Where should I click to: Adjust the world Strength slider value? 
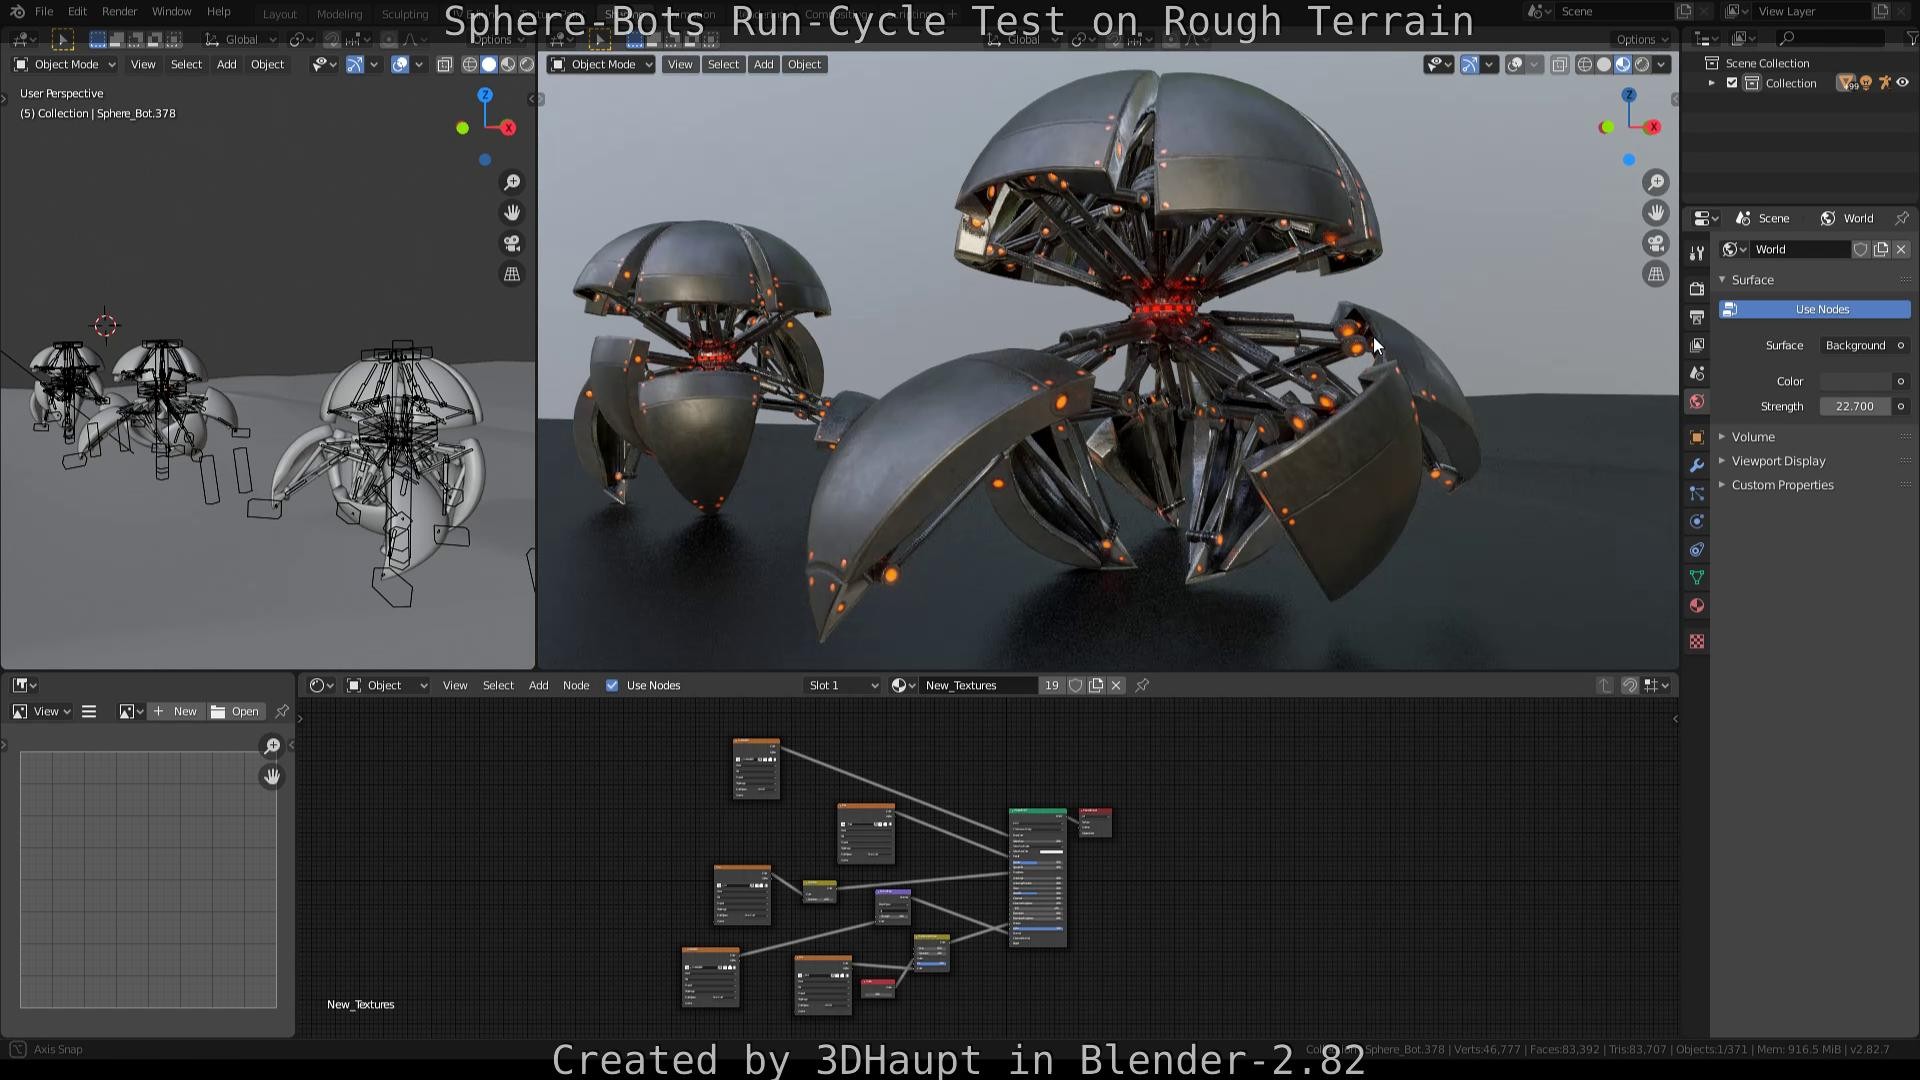point(1855,406)
